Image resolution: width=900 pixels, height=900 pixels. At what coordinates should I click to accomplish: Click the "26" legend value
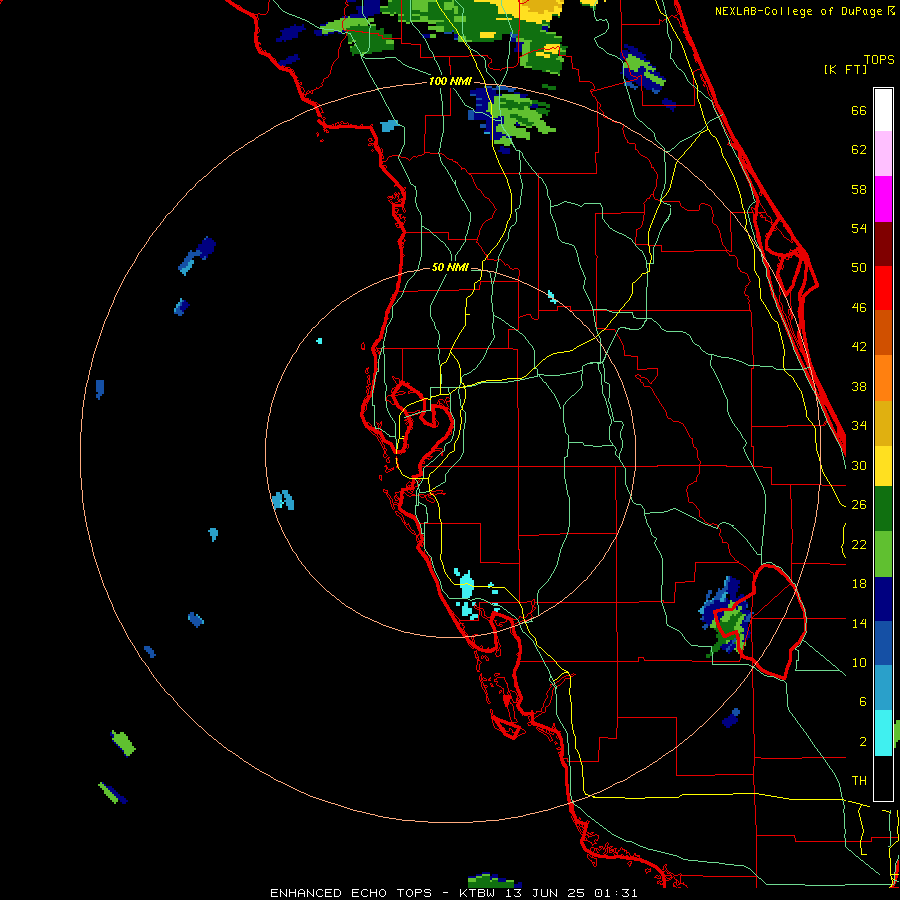point(859,505)
